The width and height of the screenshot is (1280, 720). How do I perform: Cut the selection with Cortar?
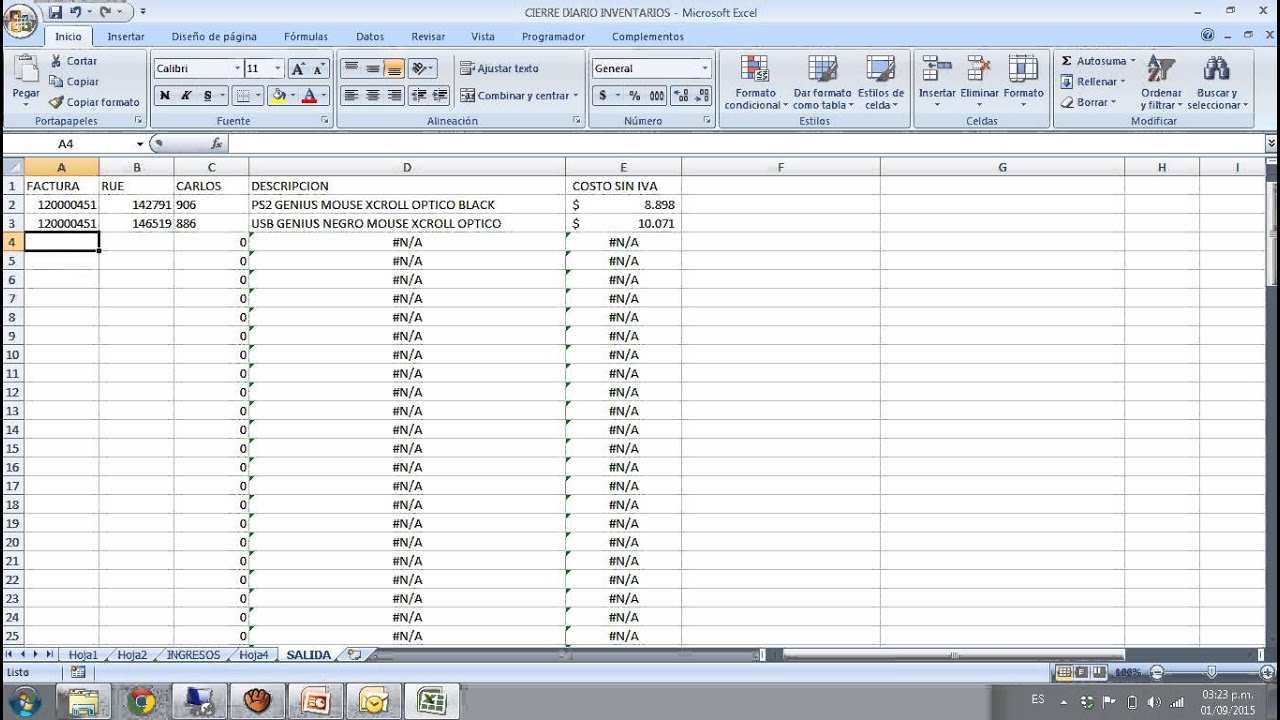(x=74, y=61)
